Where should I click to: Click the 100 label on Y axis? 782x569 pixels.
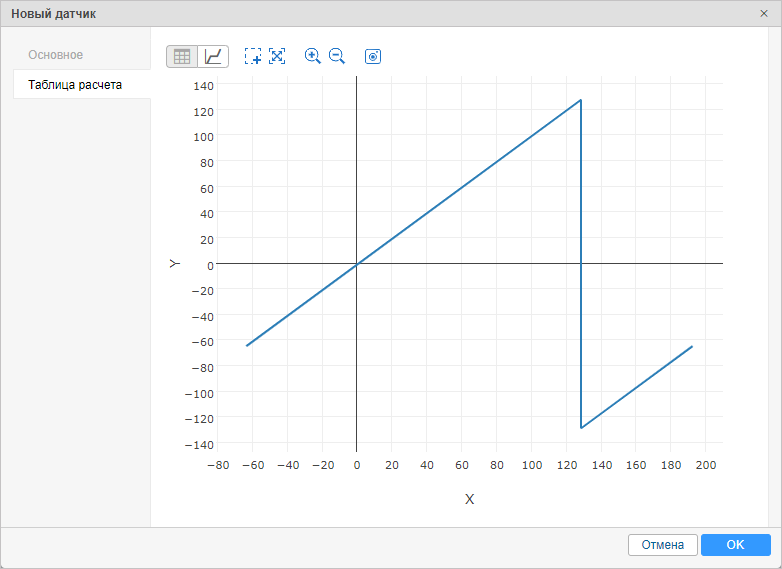pyautogui.click(x=203, y=137)
